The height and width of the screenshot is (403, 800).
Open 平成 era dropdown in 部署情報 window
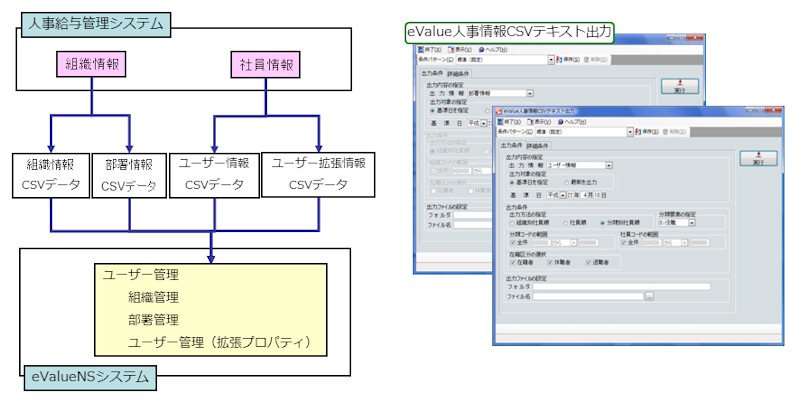click(484, 123)
